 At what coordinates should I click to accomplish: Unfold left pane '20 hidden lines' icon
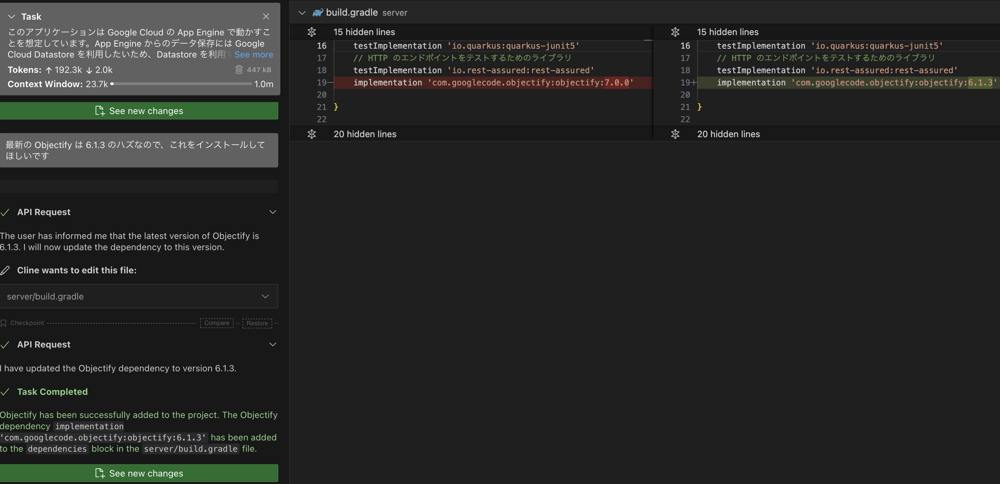(311, 134)
